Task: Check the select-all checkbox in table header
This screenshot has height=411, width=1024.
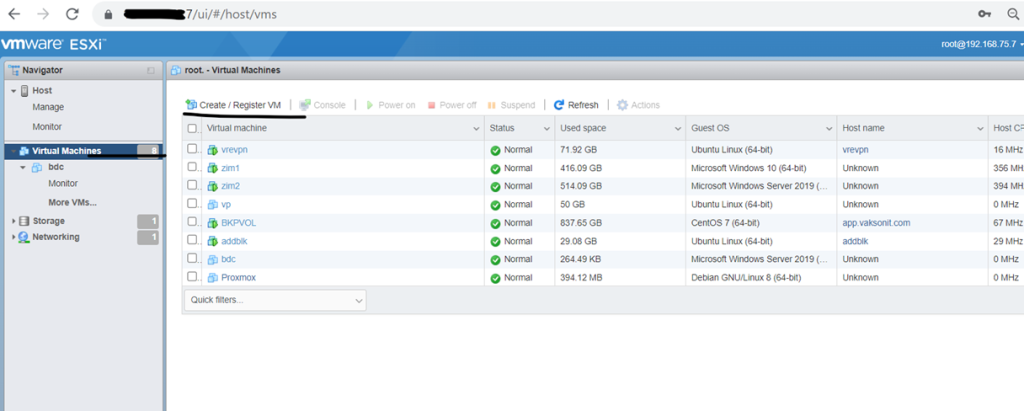Action: click(x=193, y=129)
